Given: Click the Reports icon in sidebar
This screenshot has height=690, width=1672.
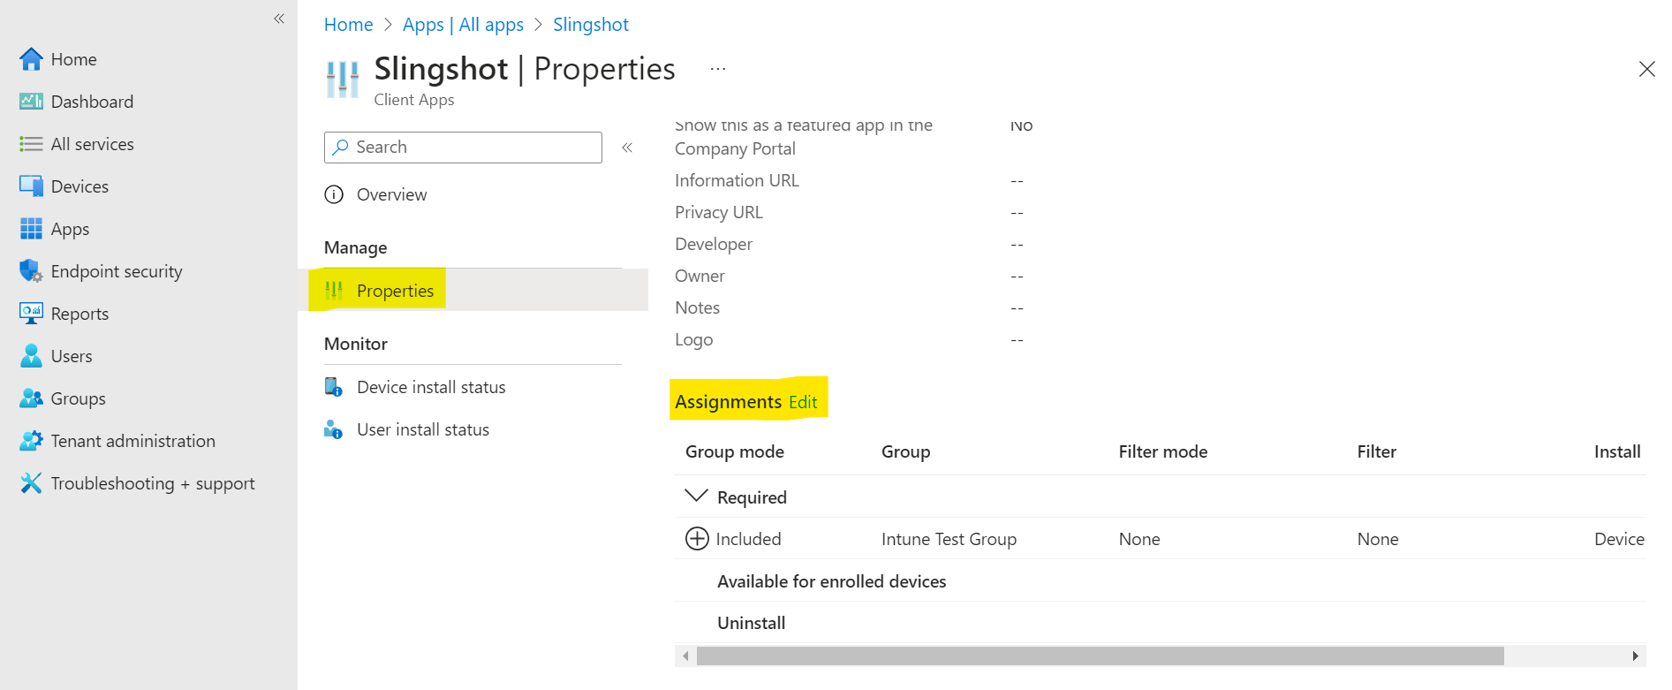Looking at the screenshot, I should pyautogui.click(x=31, y=313).
